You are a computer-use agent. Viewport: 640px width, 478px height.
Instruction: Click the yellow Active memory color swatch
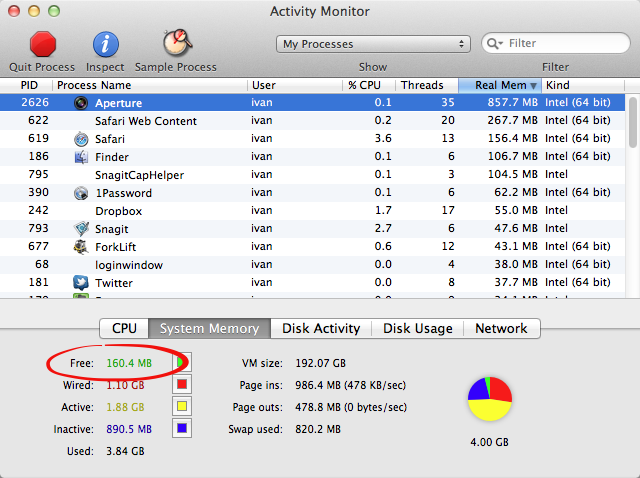point(182,406)
